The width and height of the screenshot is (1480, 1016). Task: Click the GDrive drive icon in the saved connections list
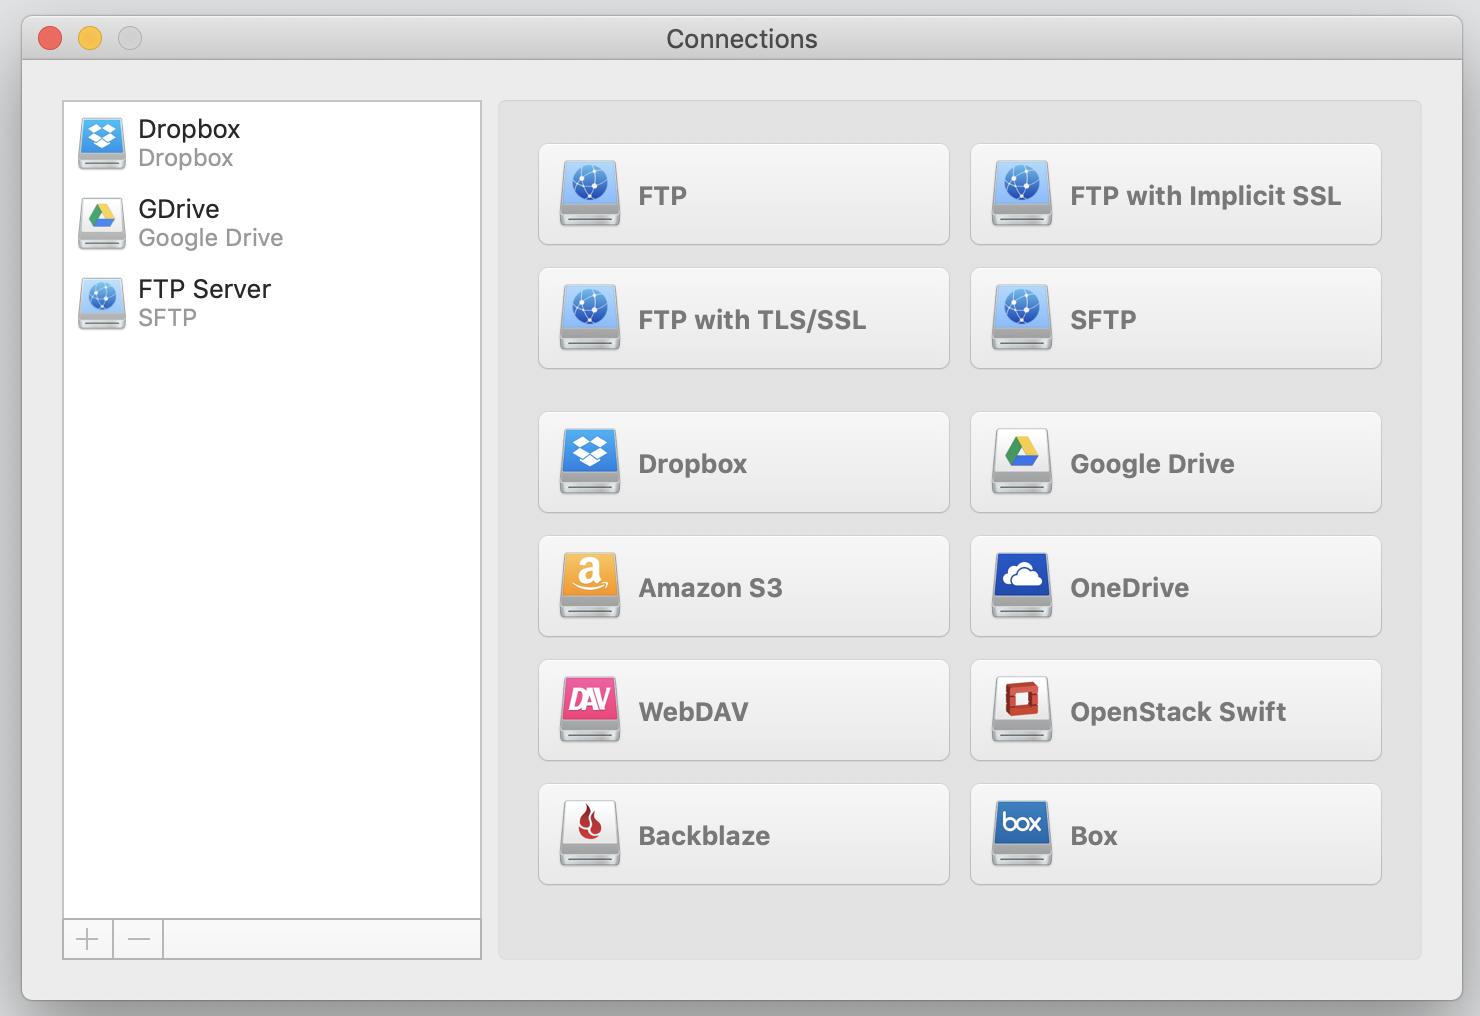102,224
